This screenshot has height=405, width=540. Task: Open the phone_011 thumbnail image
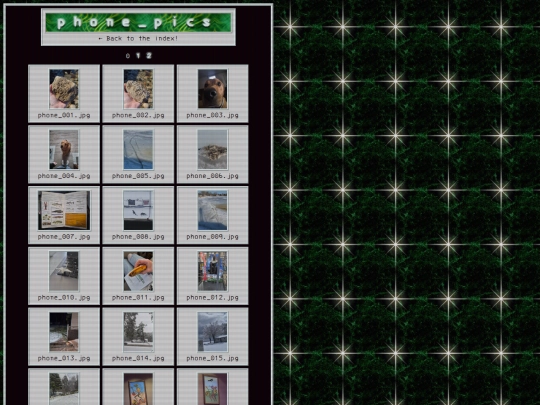138,271
